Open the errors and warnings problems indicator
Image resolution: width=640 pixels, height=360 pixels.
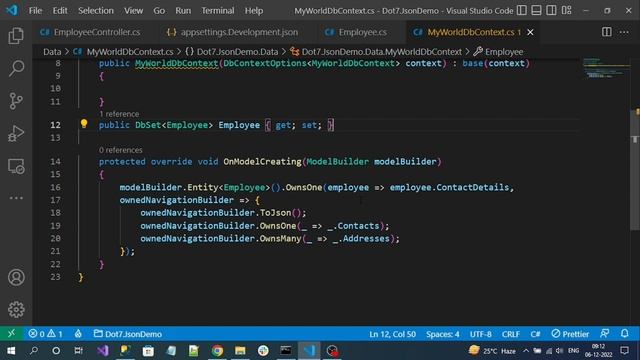[x=45, y=334]
